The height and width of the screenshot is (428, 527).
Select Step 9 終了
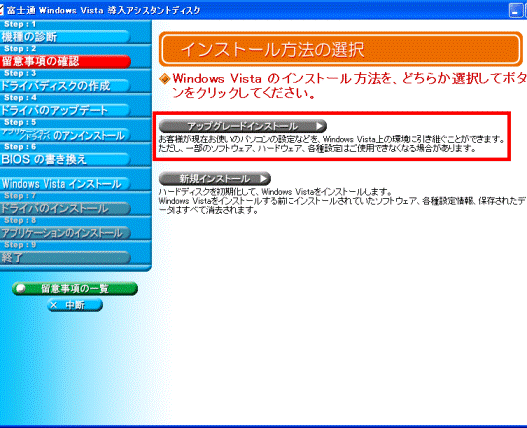pyautogui.click(x=65, y=258)
